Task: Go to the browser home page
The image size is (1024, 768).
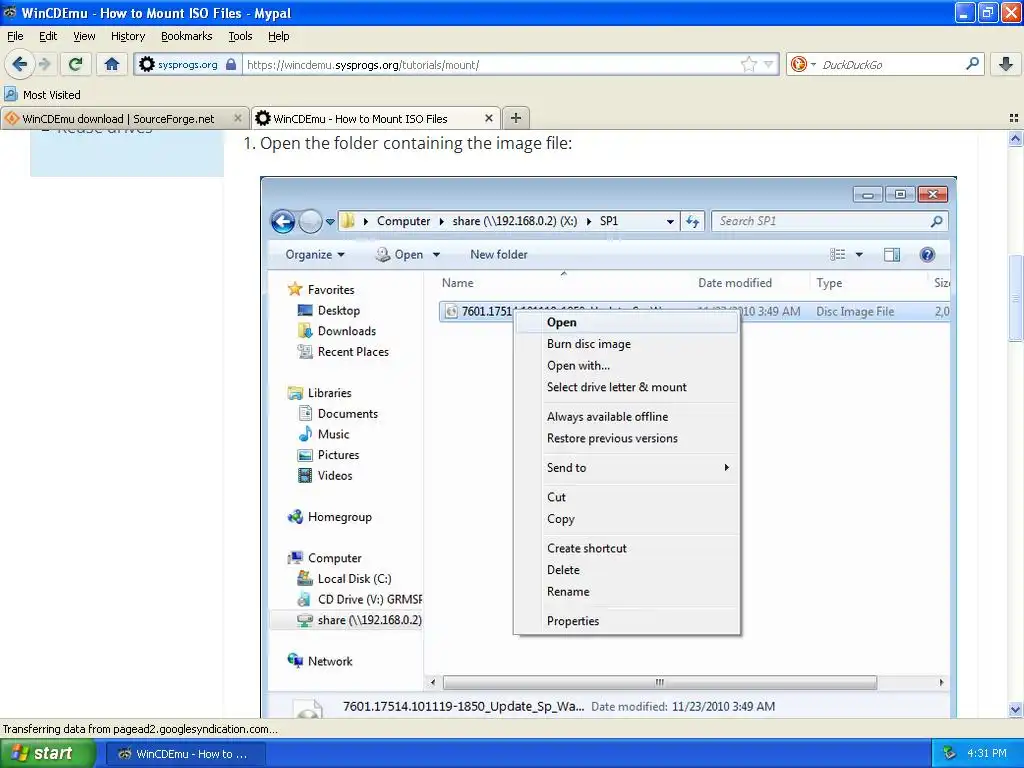Action: pyautogui.click(x=112, y=64)
